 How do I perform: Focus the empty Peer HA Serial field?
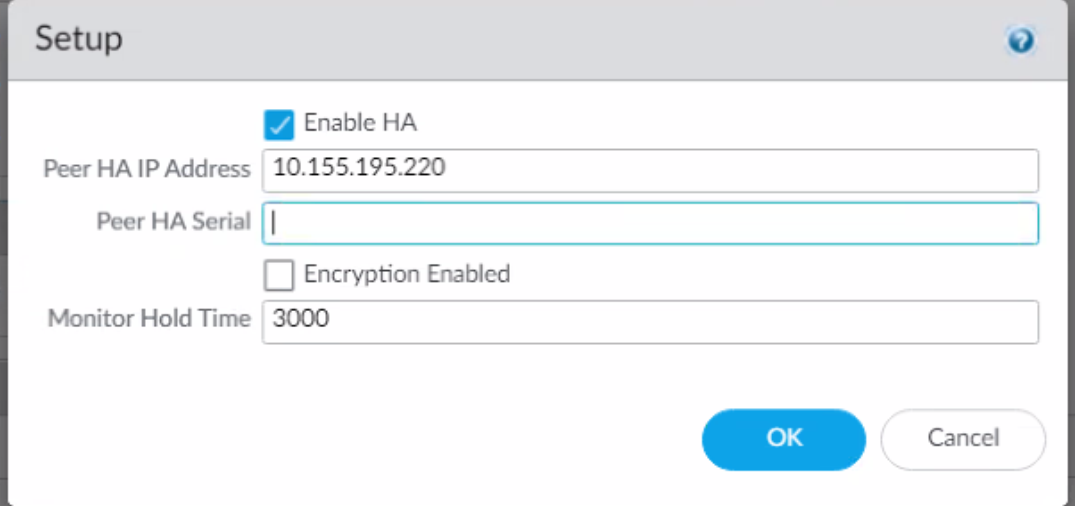pos(650,223)
